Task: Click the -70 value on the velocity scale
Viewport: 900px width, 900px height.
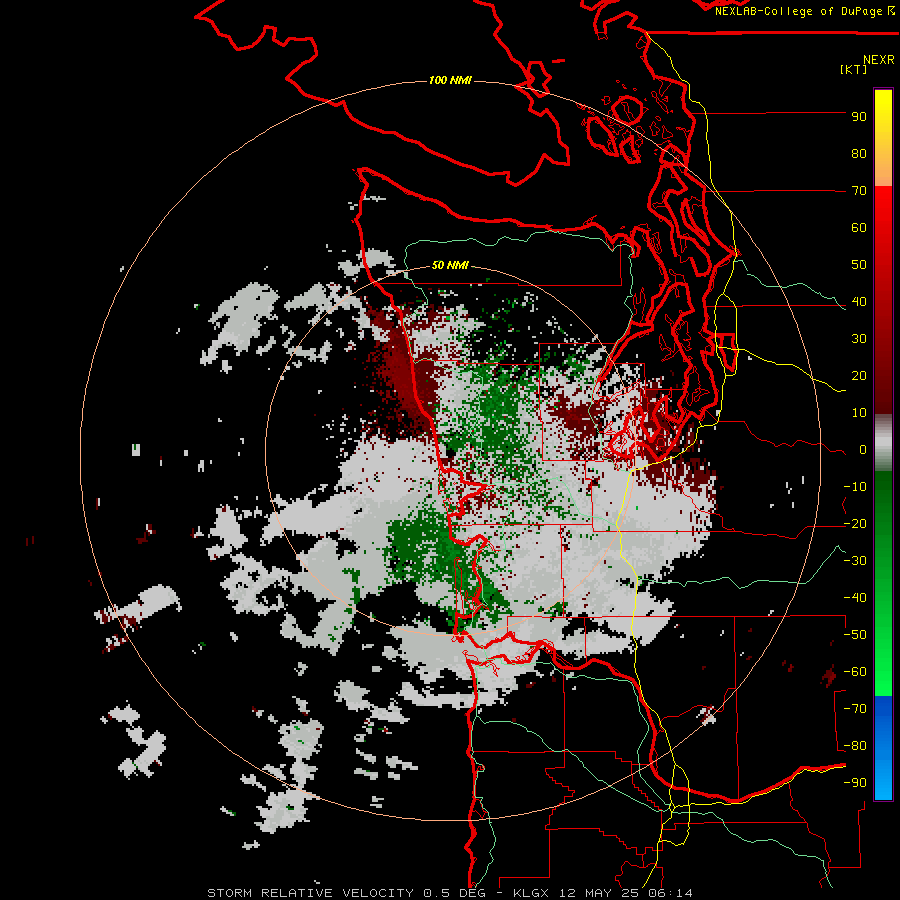Action: pos(855,709)
